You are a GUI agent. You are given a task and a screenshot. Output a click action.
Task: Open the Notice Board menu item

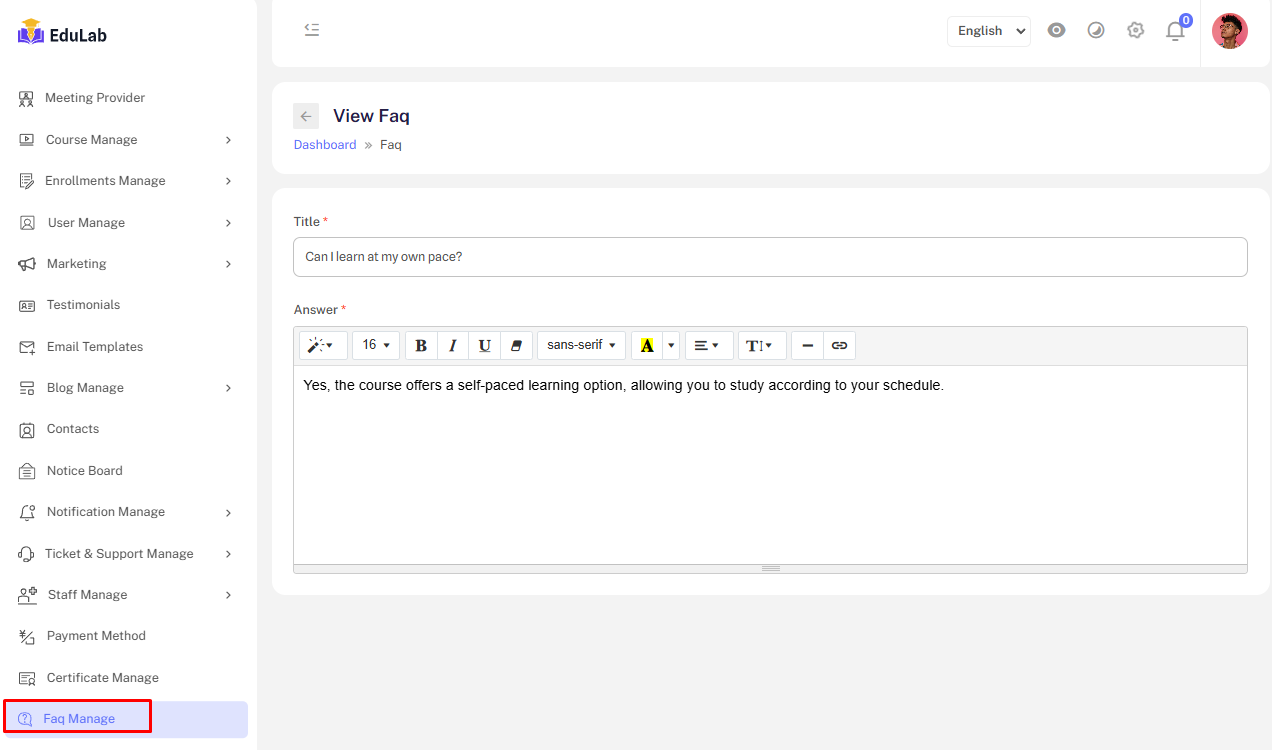coord(85,471)
